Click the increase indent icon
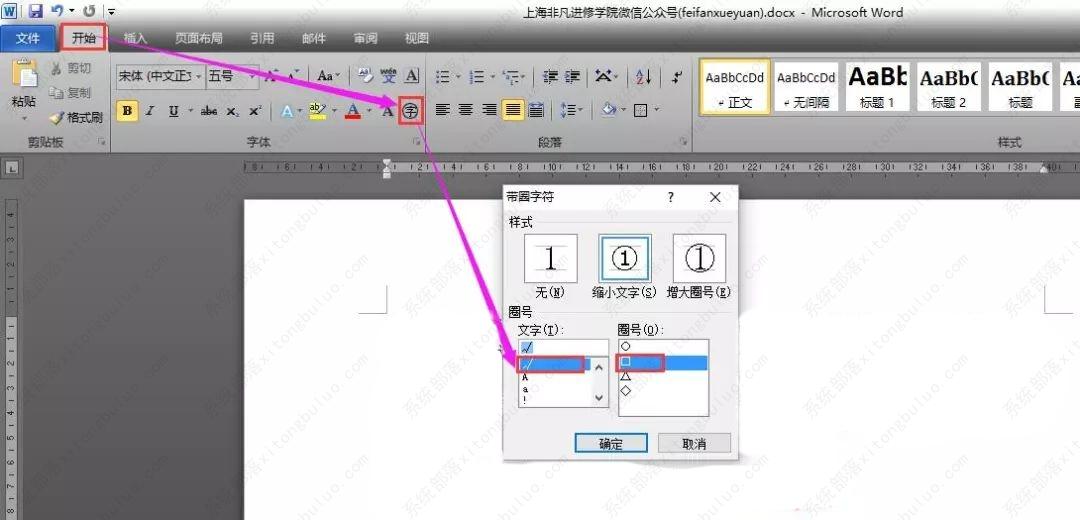Image resolution: width=1080 pixels, height=520 pixels. coord(572,76)
